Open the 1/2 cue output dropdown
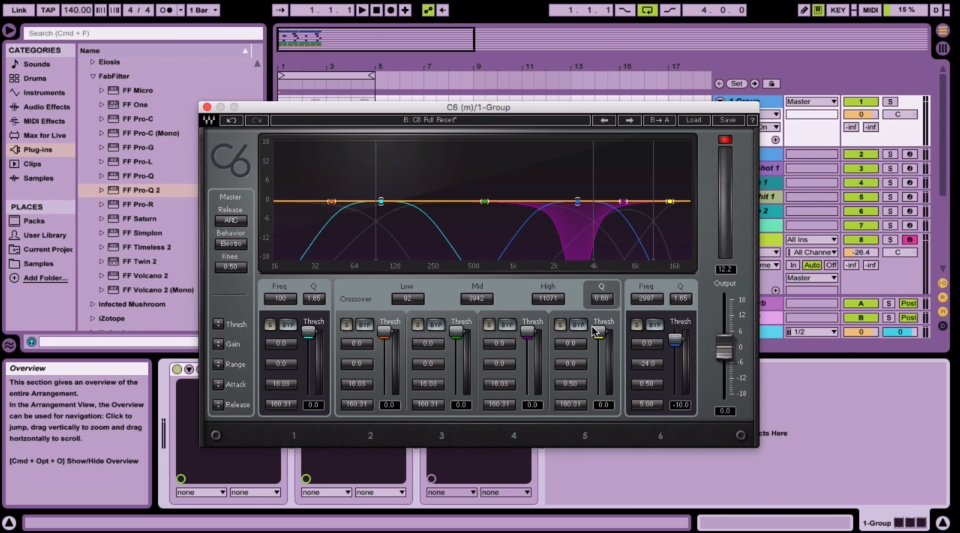Viewport: 960px width, 533px height. pyautogui.click(x=811, y=332)
